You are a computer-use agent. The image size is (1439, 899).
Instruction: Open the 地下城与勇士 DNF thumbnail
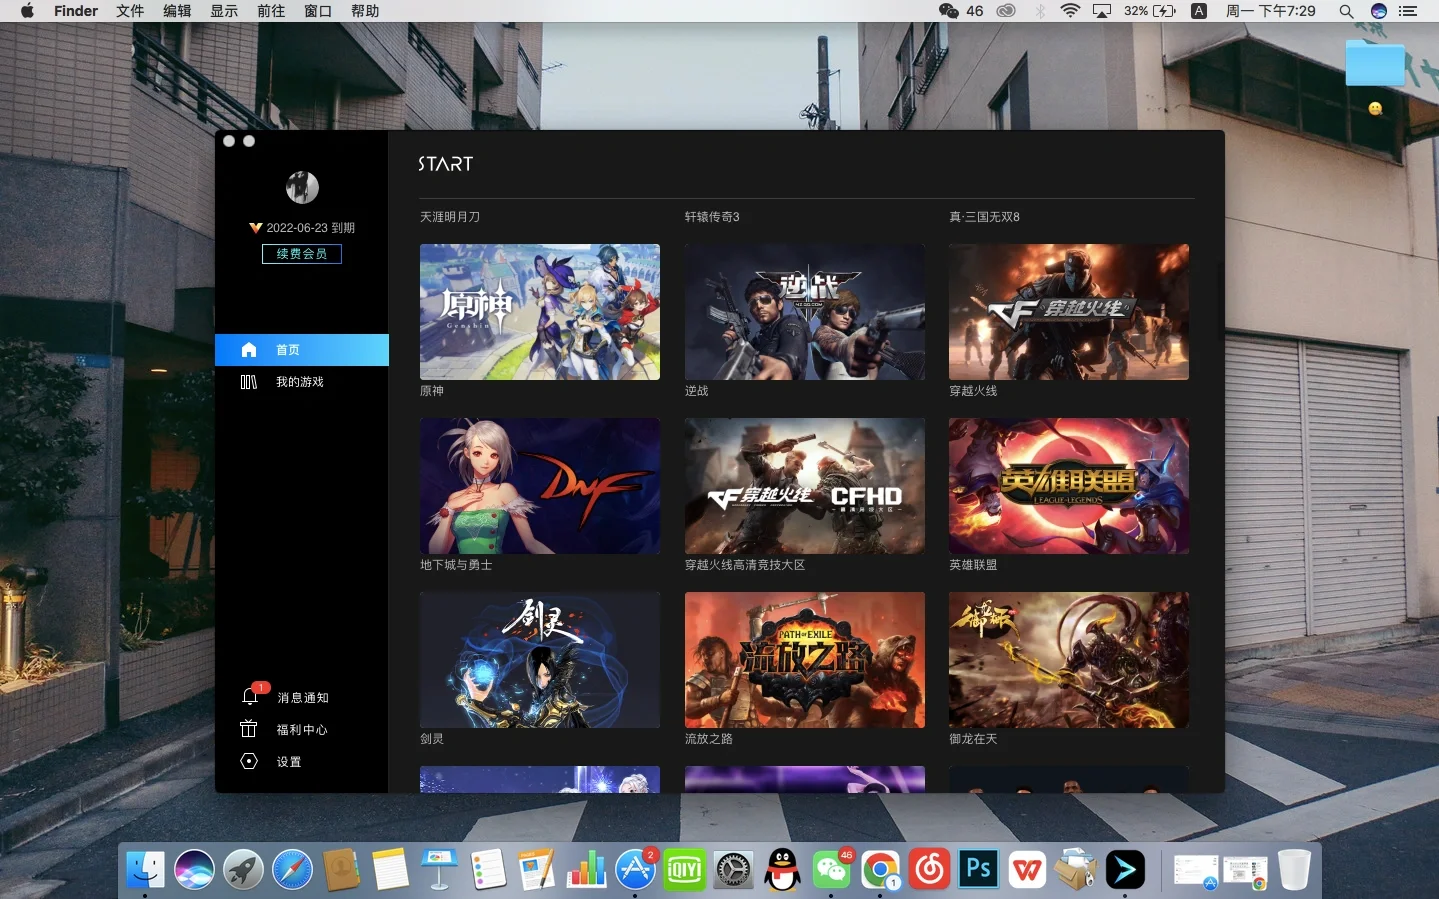(x=540, y=486)
